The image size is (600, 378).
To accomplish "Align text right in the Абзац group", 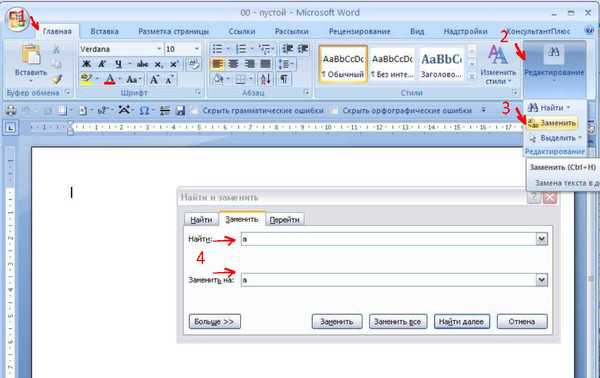I will (x=249, y=64).
